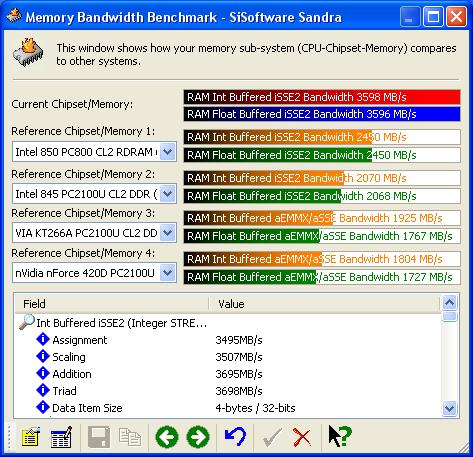Click the orange Int Bandwidth 1804 MB/s bar
The image size is (473, 457).
coord(322,259)
